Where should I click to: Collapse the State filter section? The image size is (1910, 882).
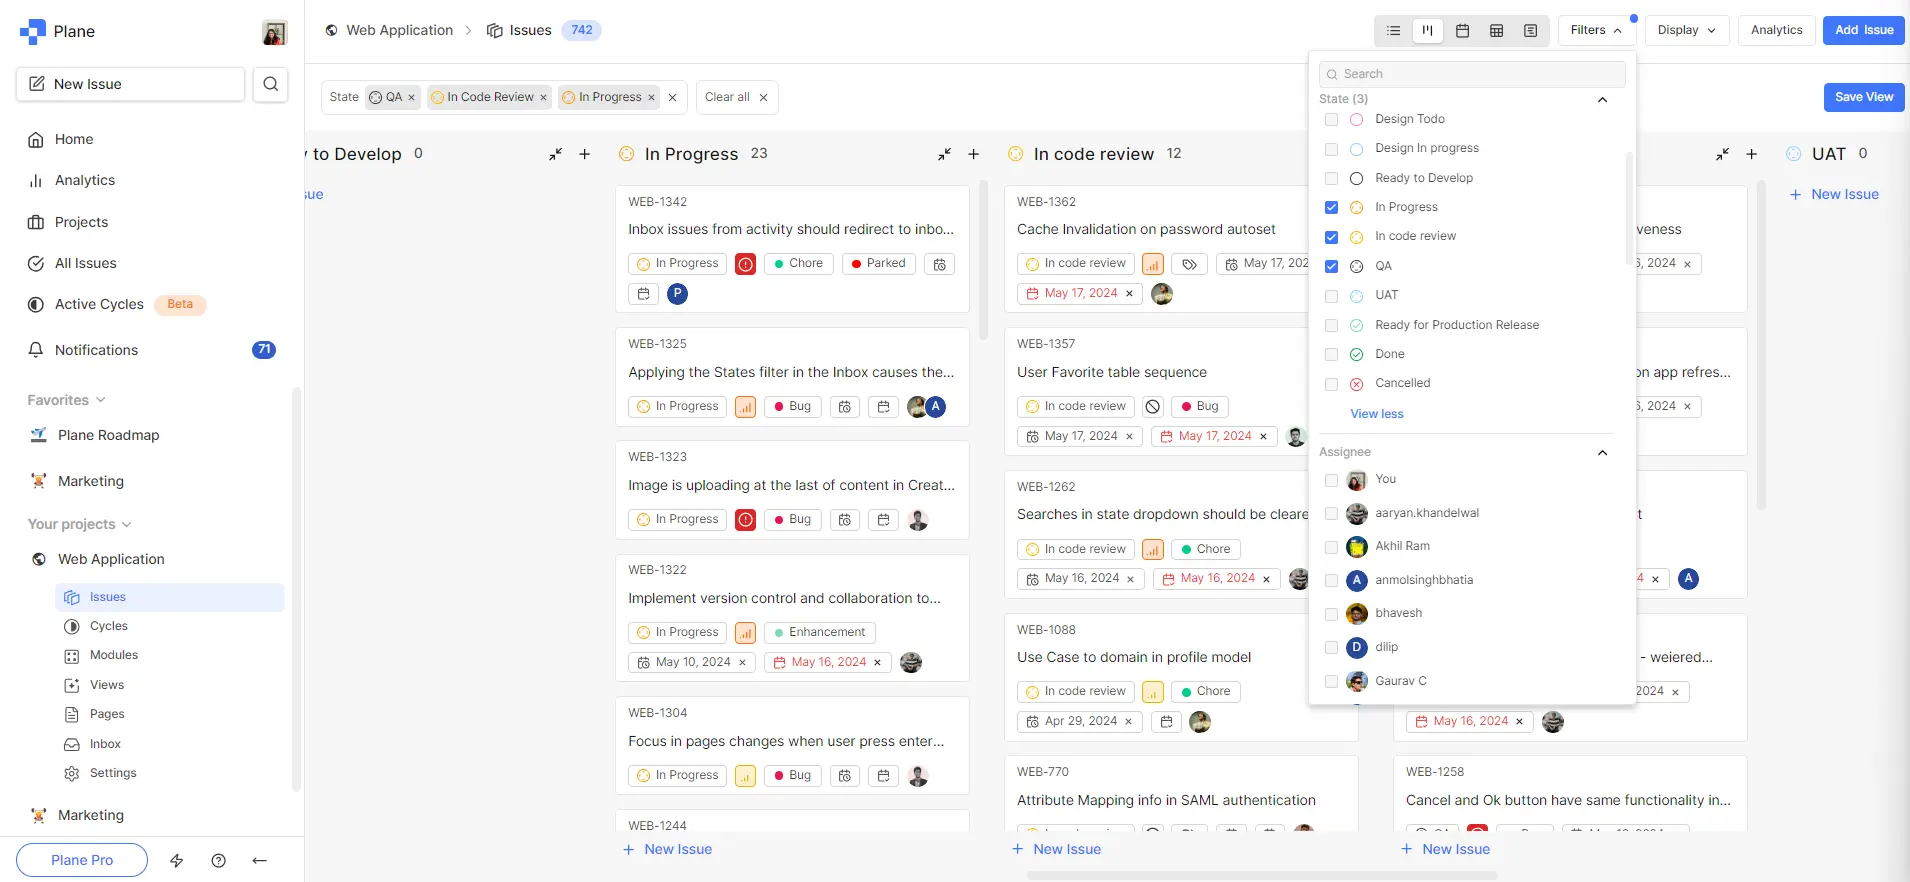click(1602, 99)
